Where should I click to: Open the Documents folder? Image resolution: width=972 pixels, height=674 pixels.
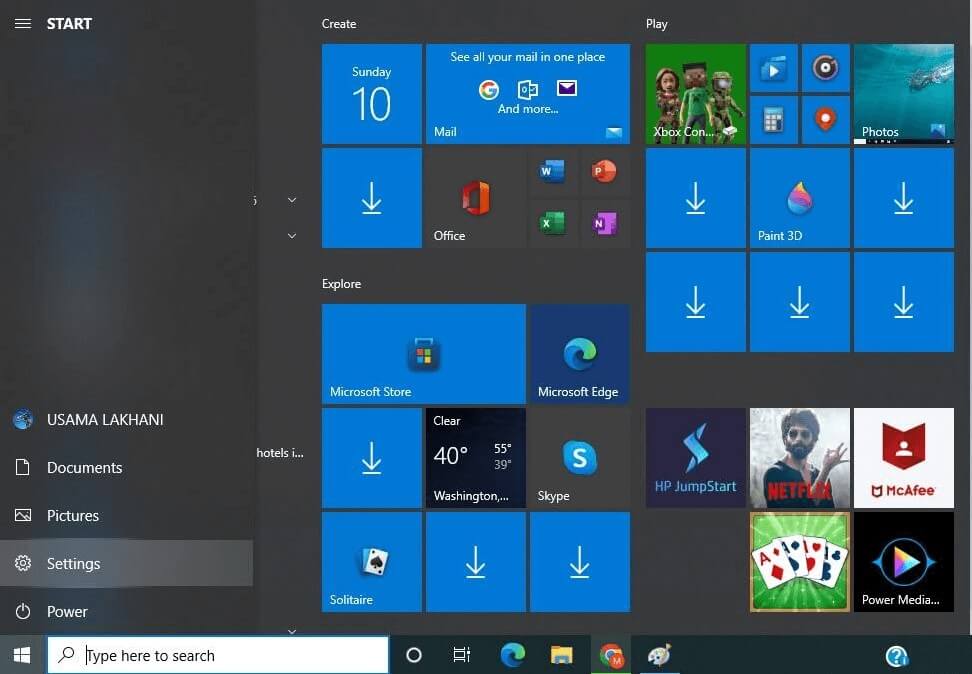(126, 468)
